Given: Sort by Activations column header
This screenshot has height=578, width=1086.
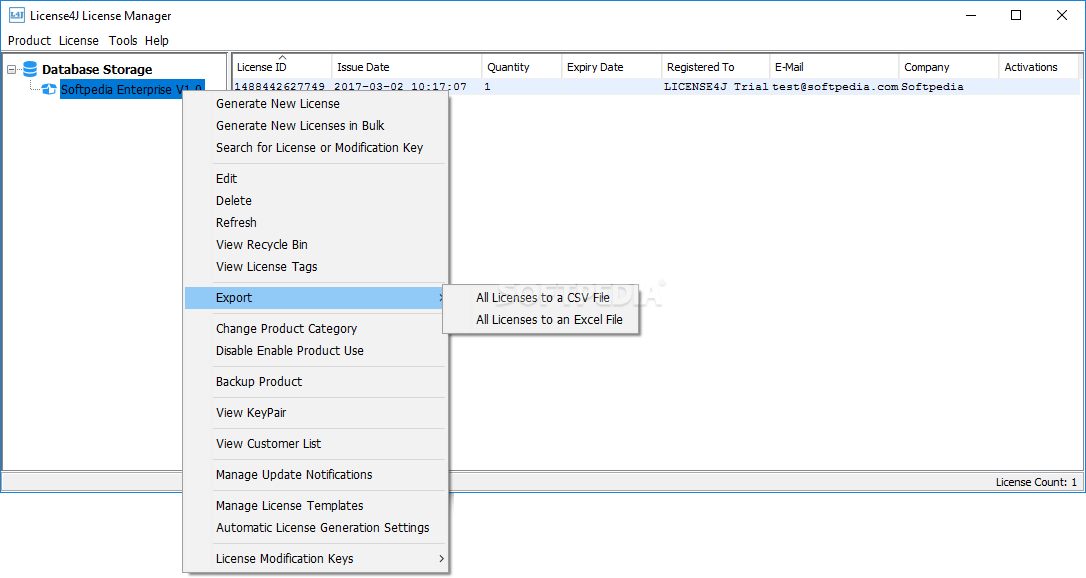Looking at the screenshot, I should click(x=1039, y=66).
